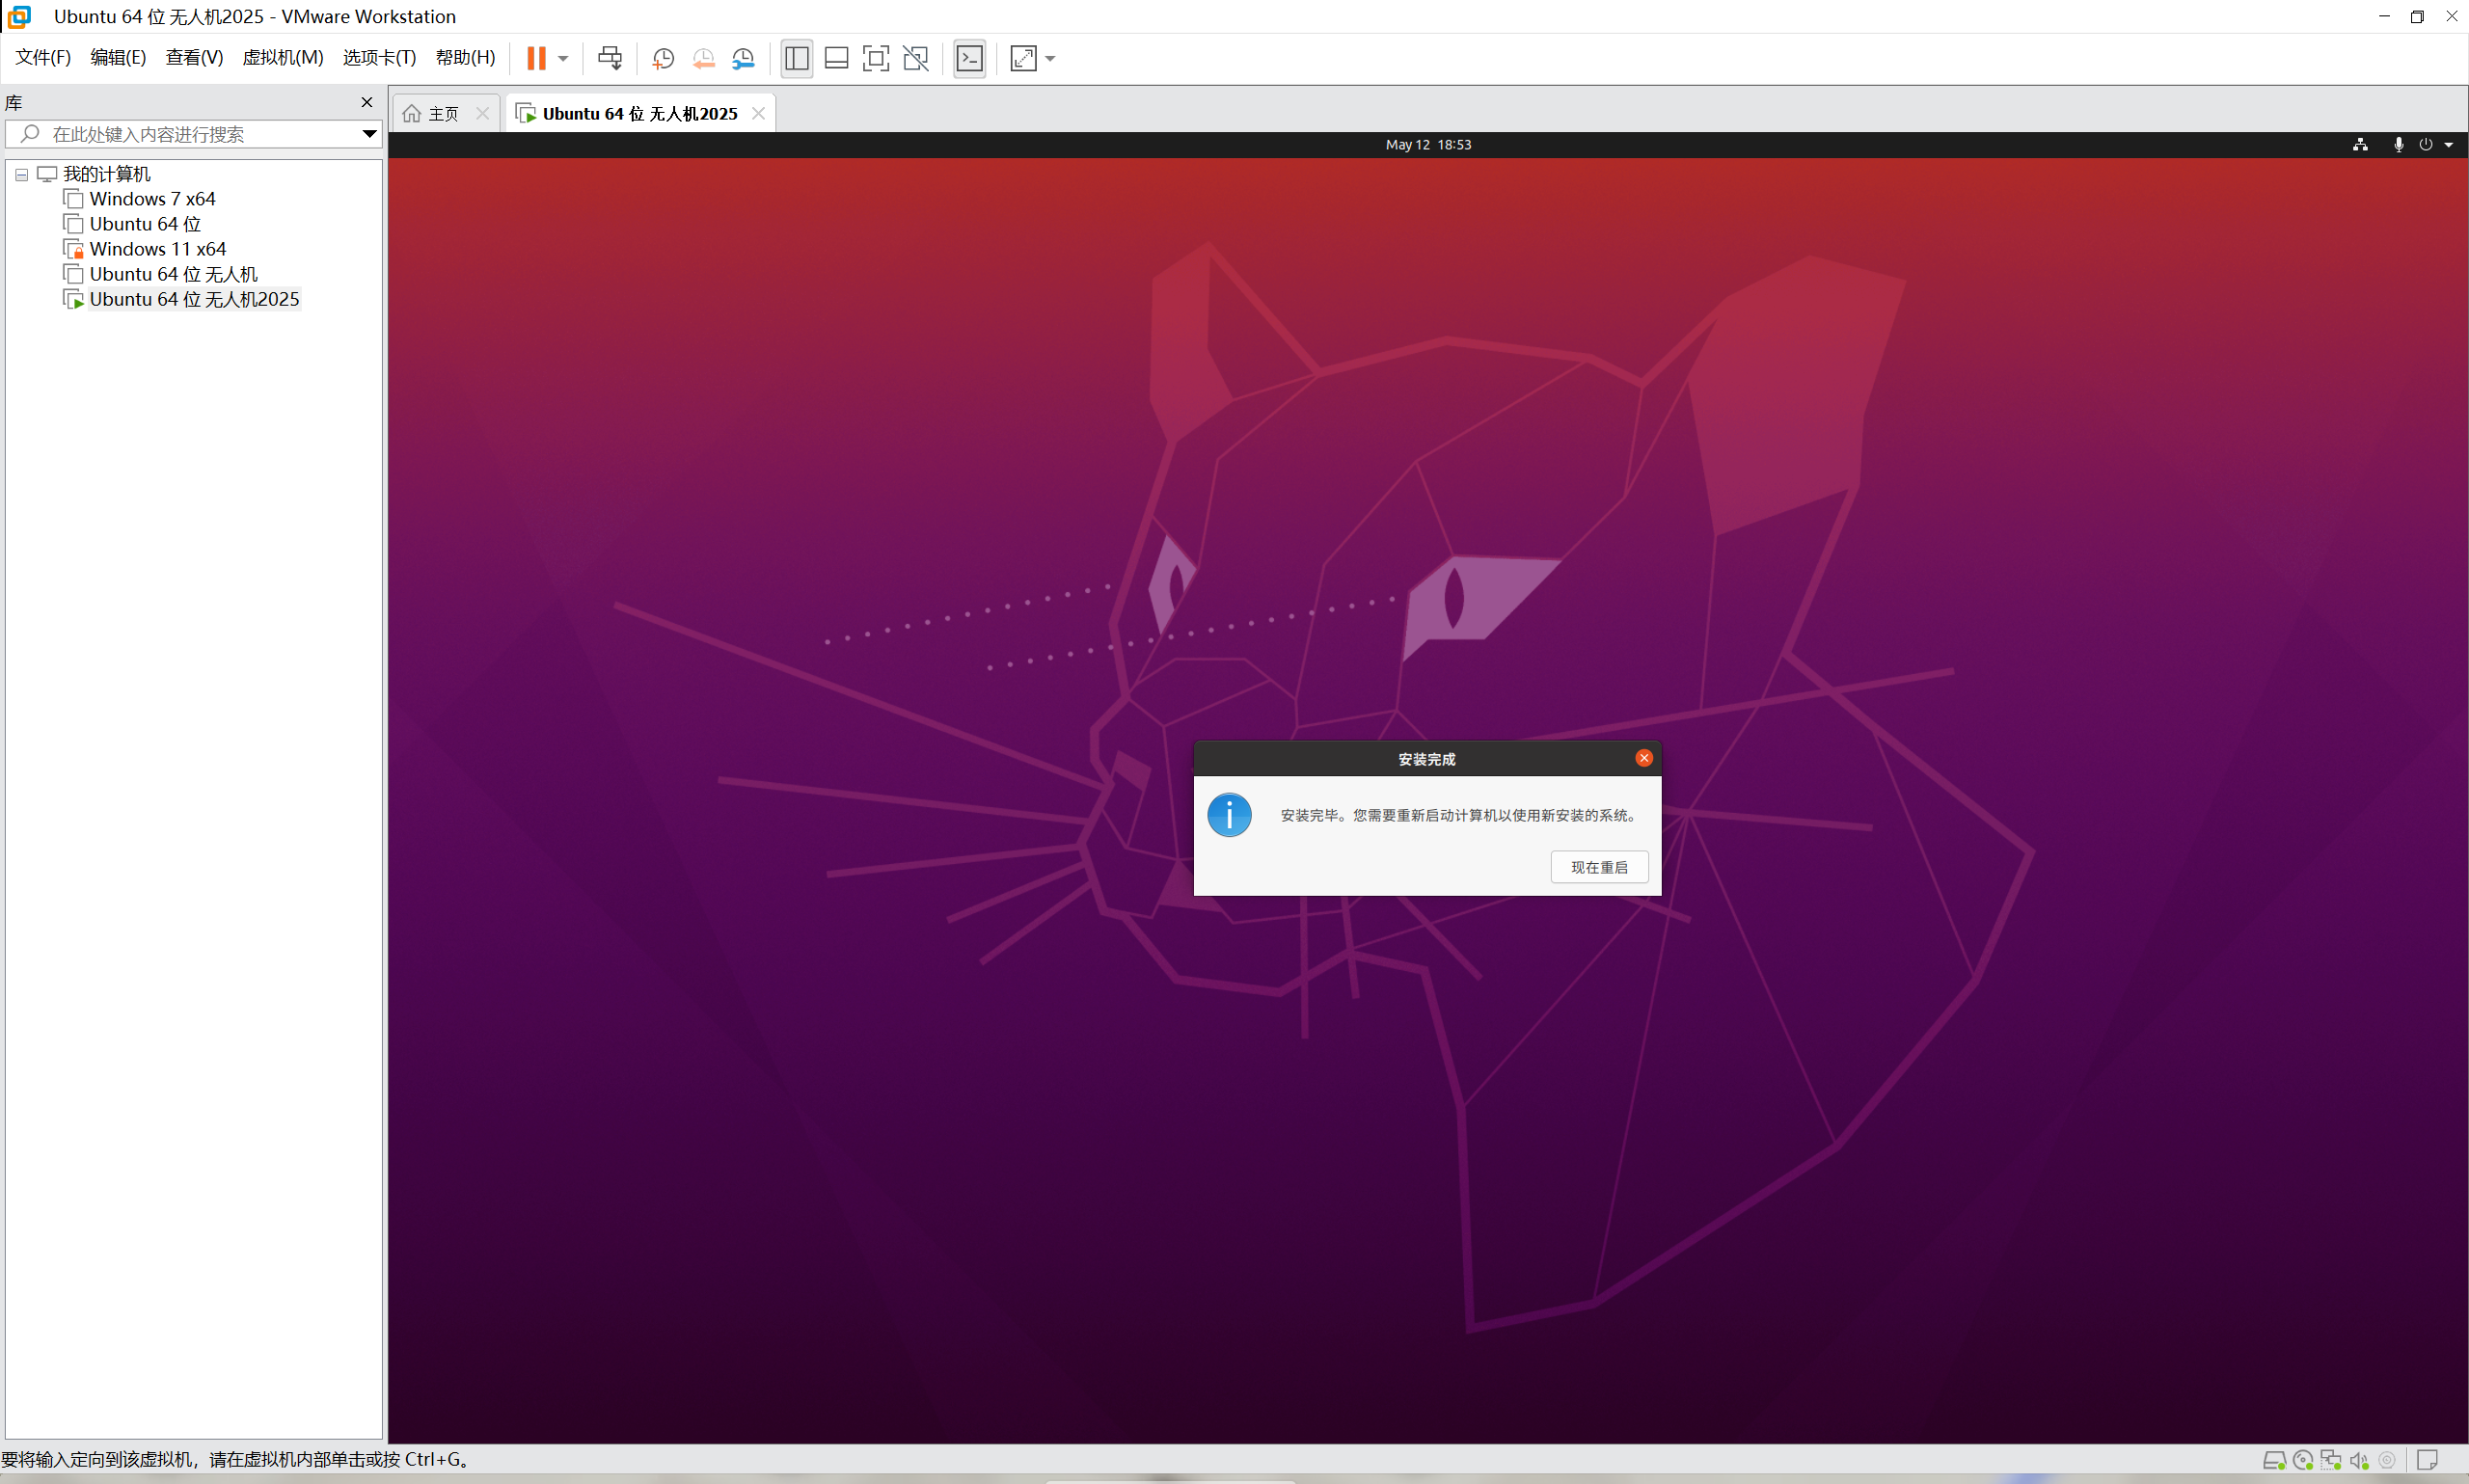Send Ctrl+Alt+Del to the virtual machine
2469x1484 pixels.
point(609,58)
